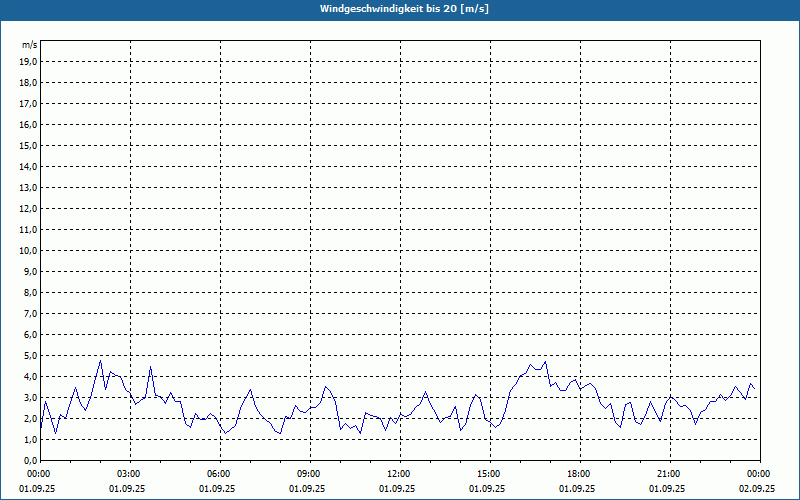The width and height of the screenshot is (800, 500).
Task: Click the 06:00 time axis label
Action: click(x=219, y=474)
